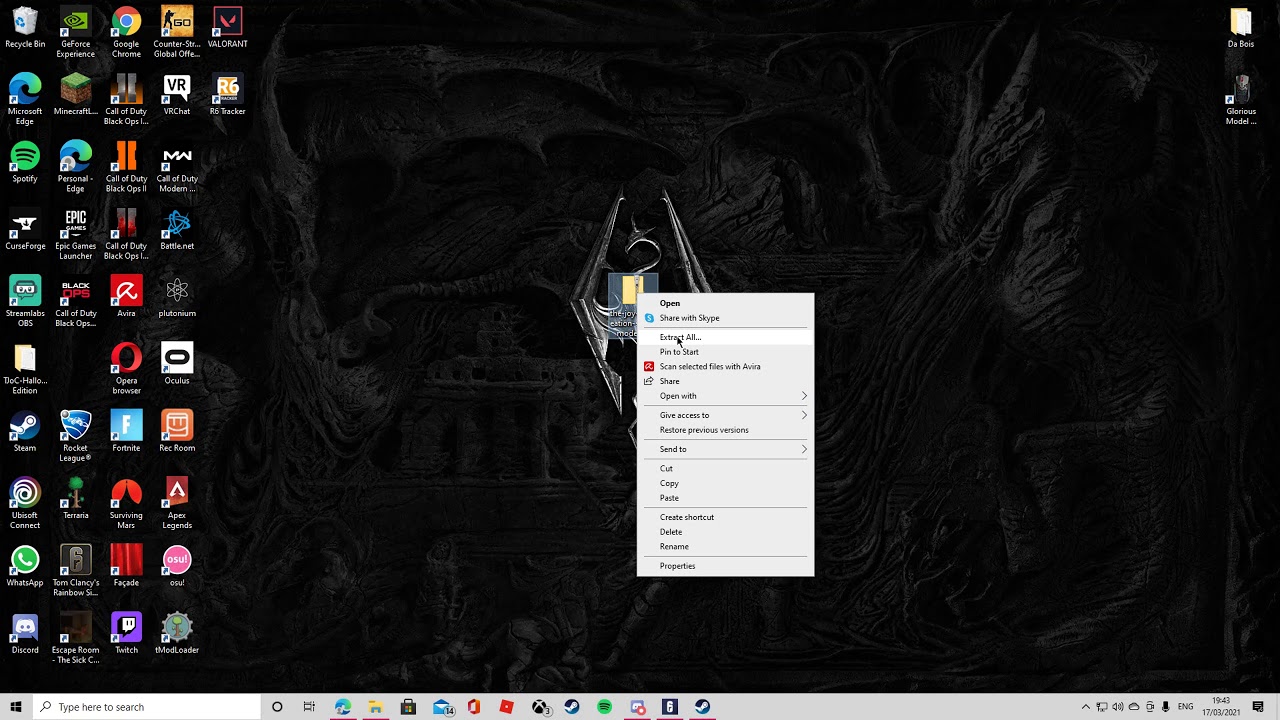This screenshot has width=1280, height=720.
Task: Click the Terraria desktop icon
Action: [x=75, y=498]
